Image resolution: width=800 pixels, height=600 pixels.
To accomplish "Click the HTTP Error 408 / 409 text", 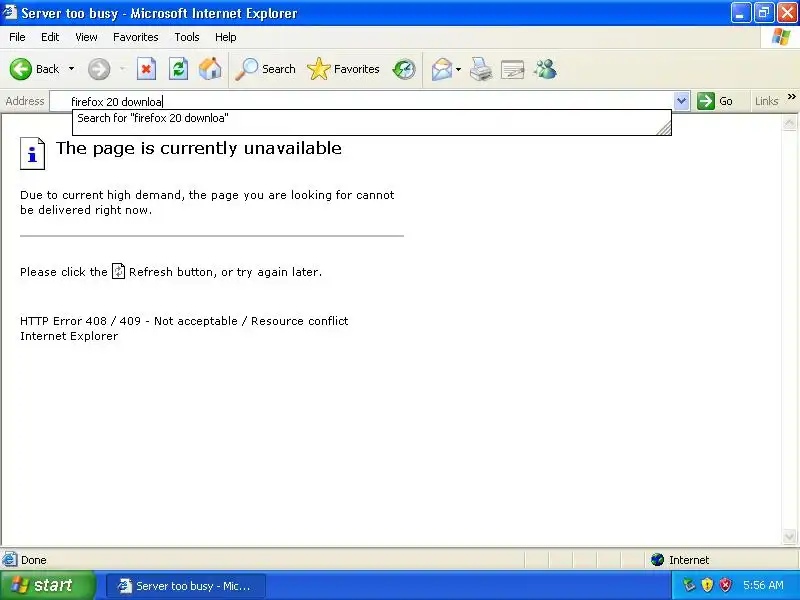I will 184,321.
